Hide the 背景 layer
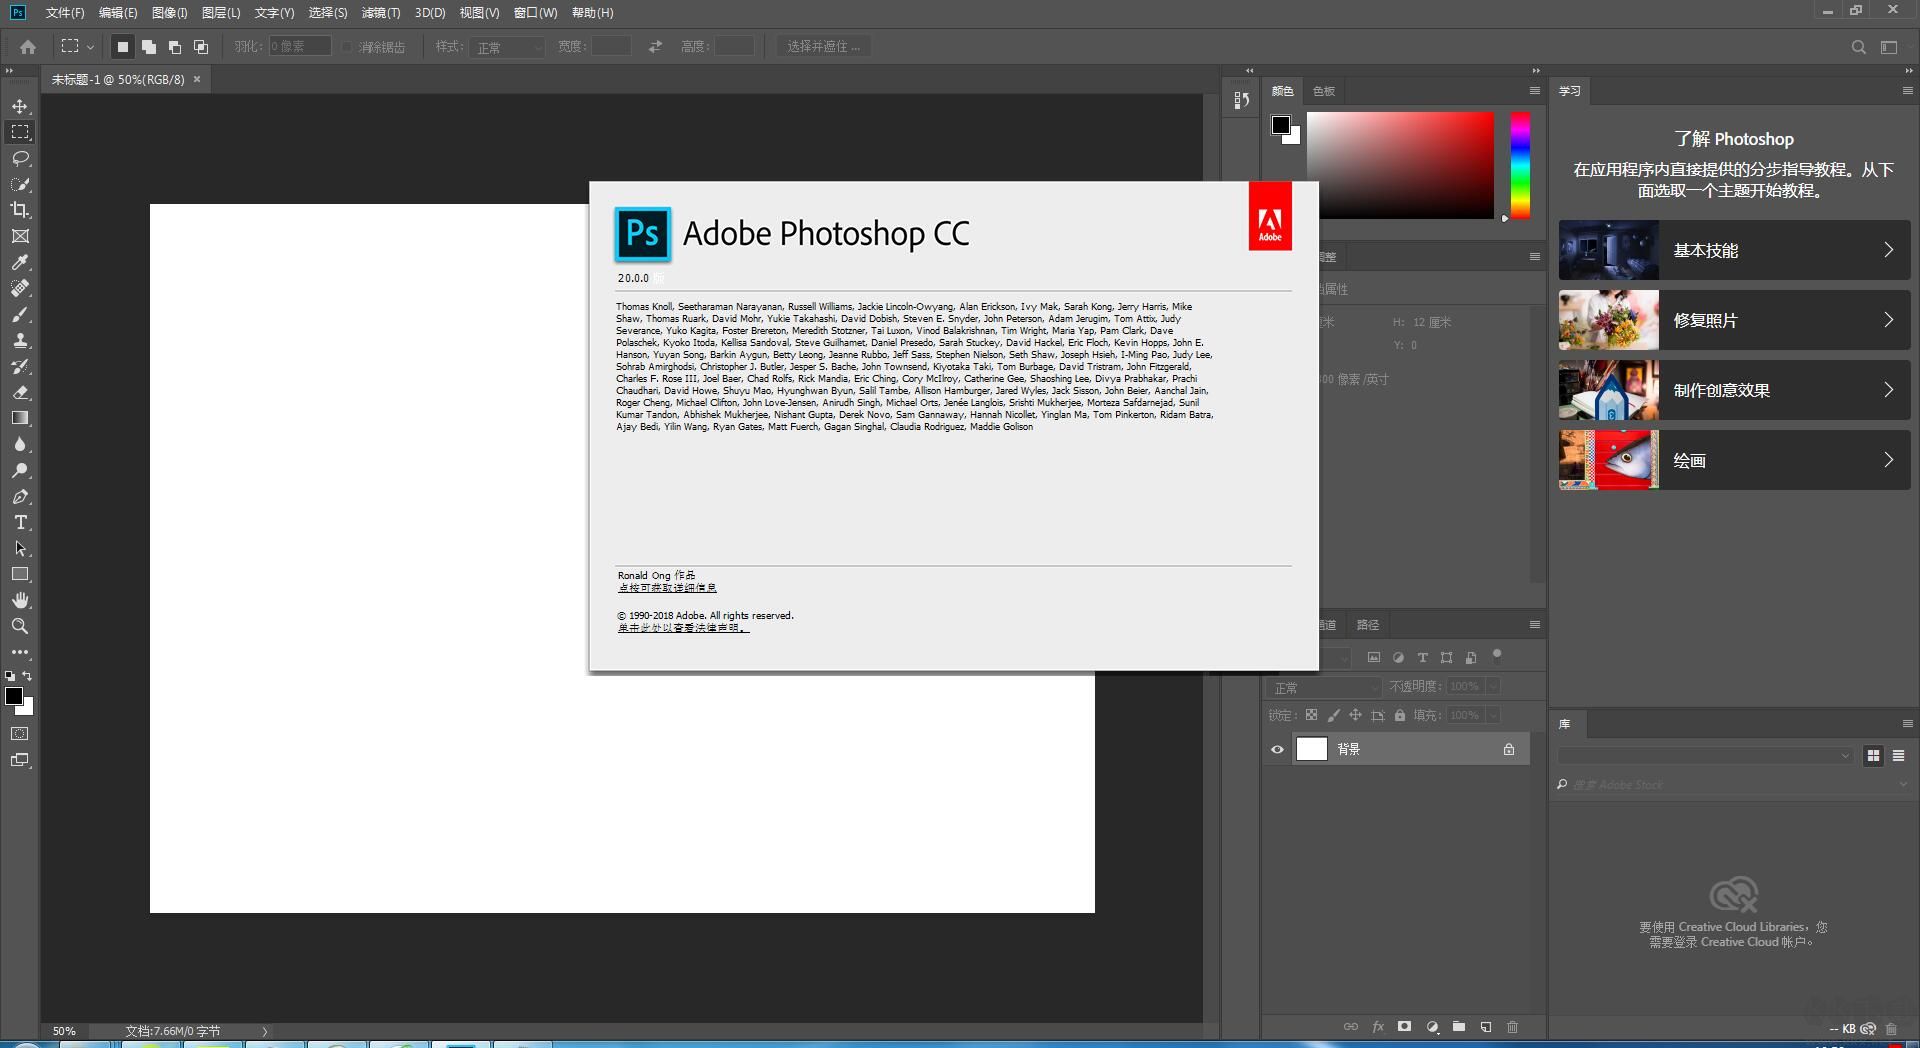Image resolution: width=1920 pixels, height=1048 pixels. 1276,748
